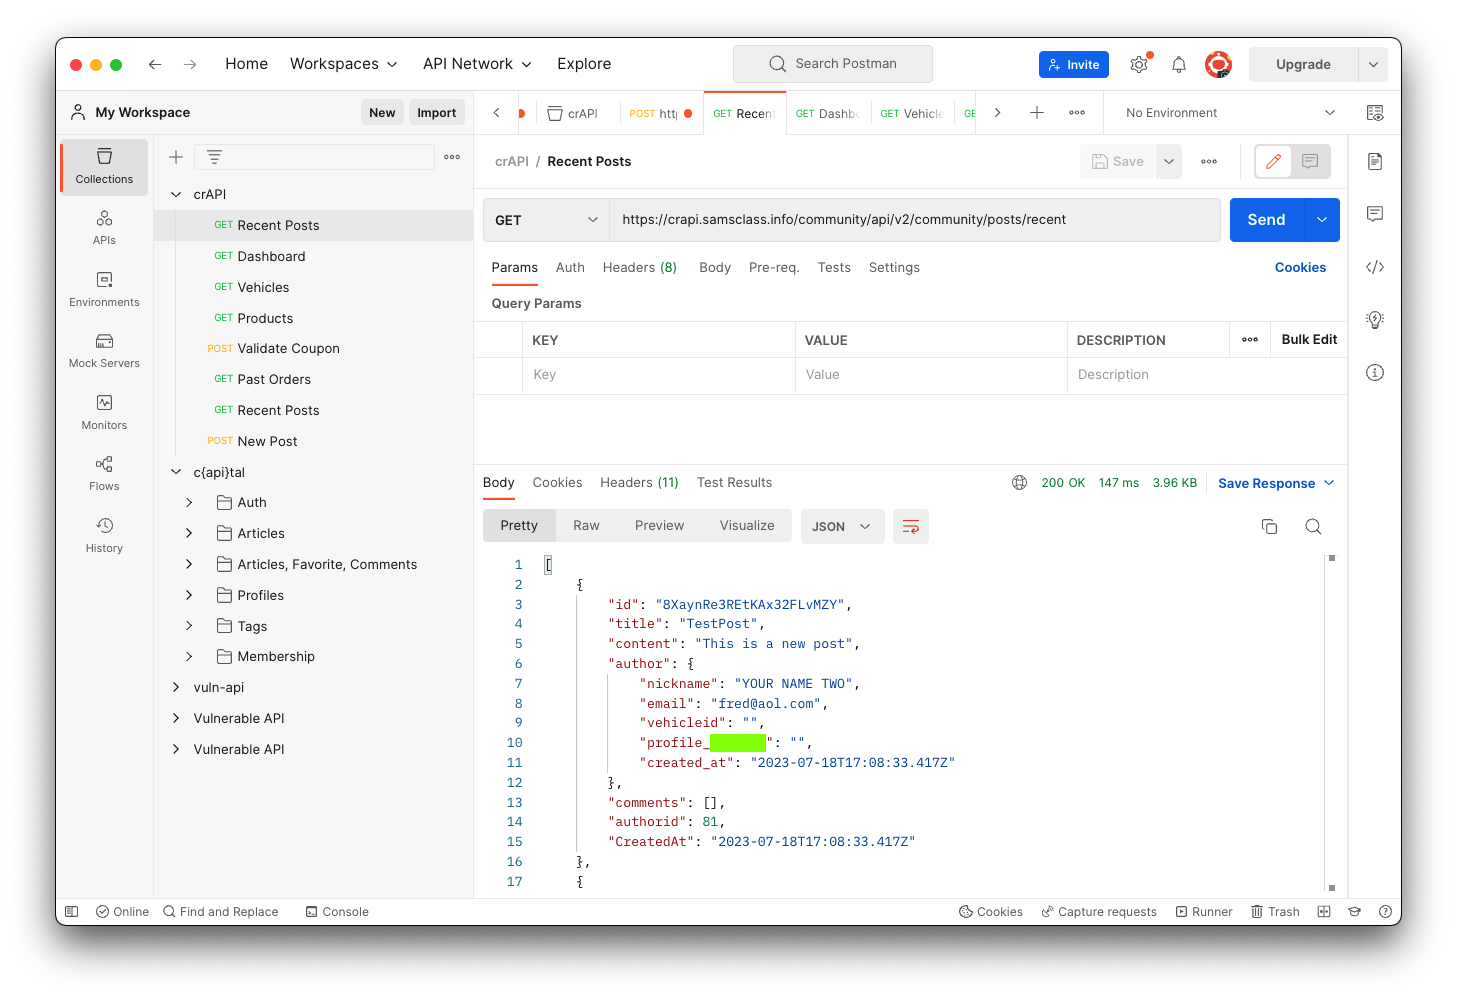Open the History sidebar panel
The width and height of the screenshot is (1457, 999).
coord(104,535)
